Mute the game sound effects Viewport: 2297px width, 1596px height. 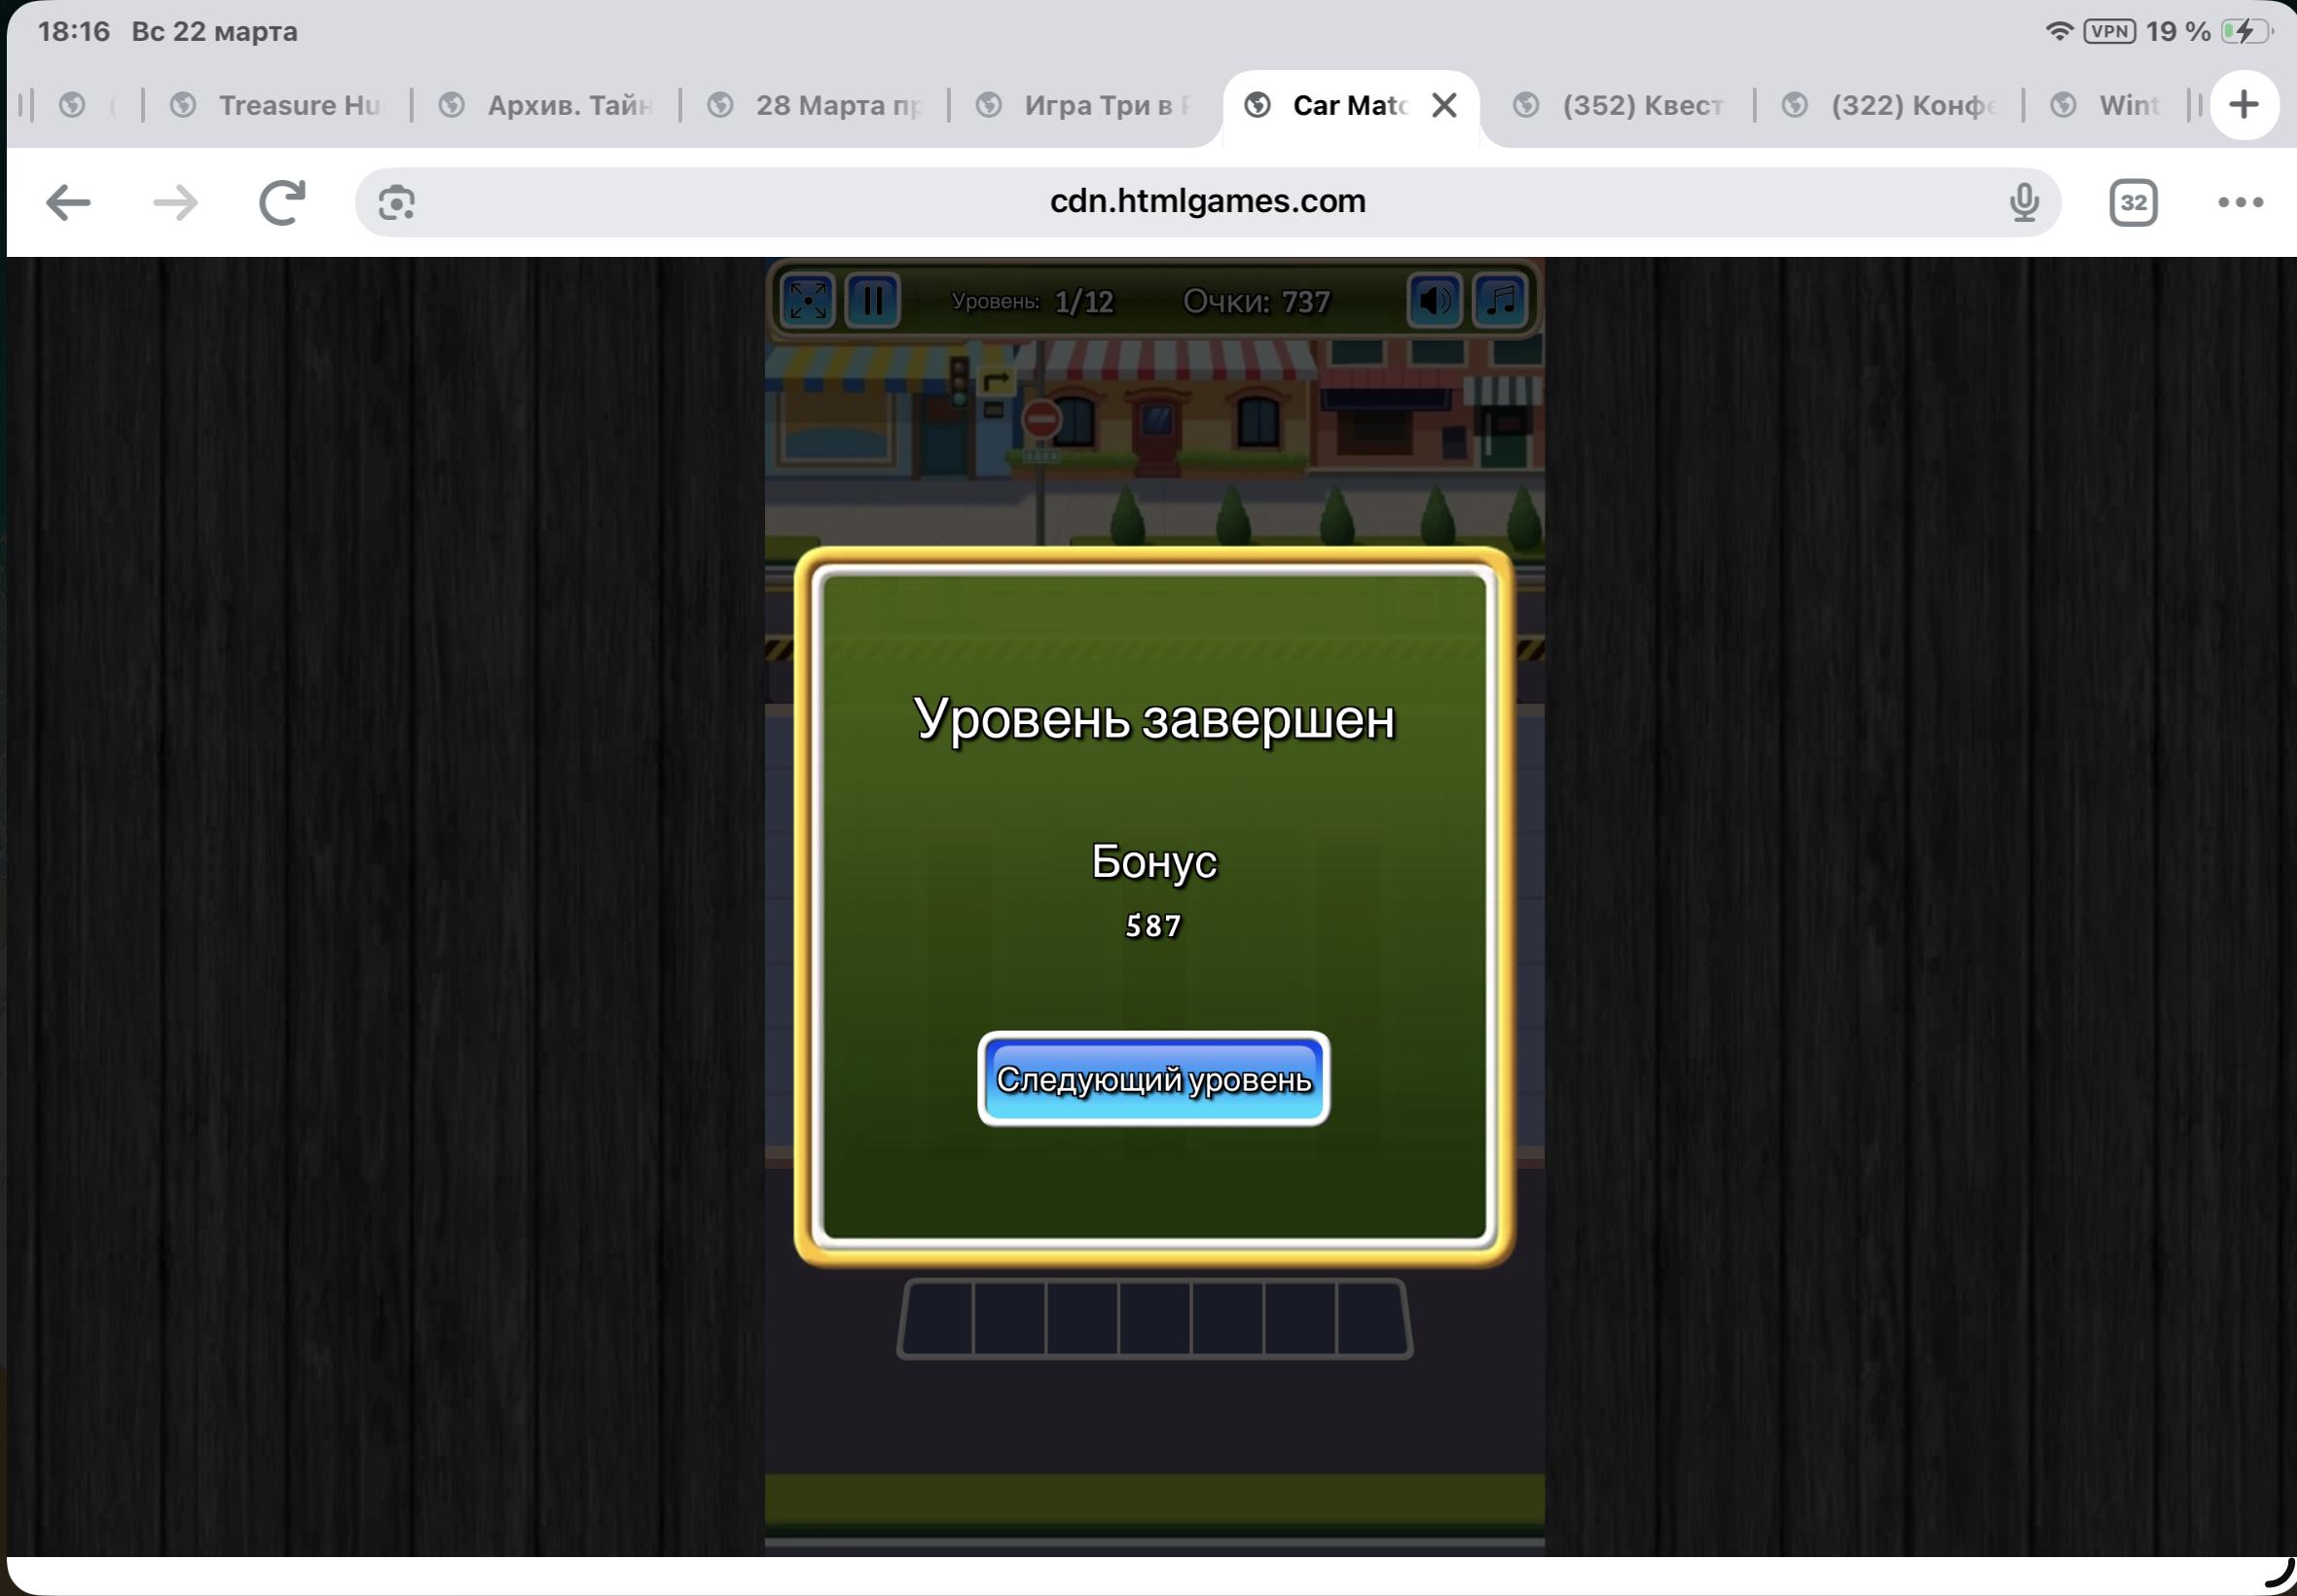click(1435, 300)
